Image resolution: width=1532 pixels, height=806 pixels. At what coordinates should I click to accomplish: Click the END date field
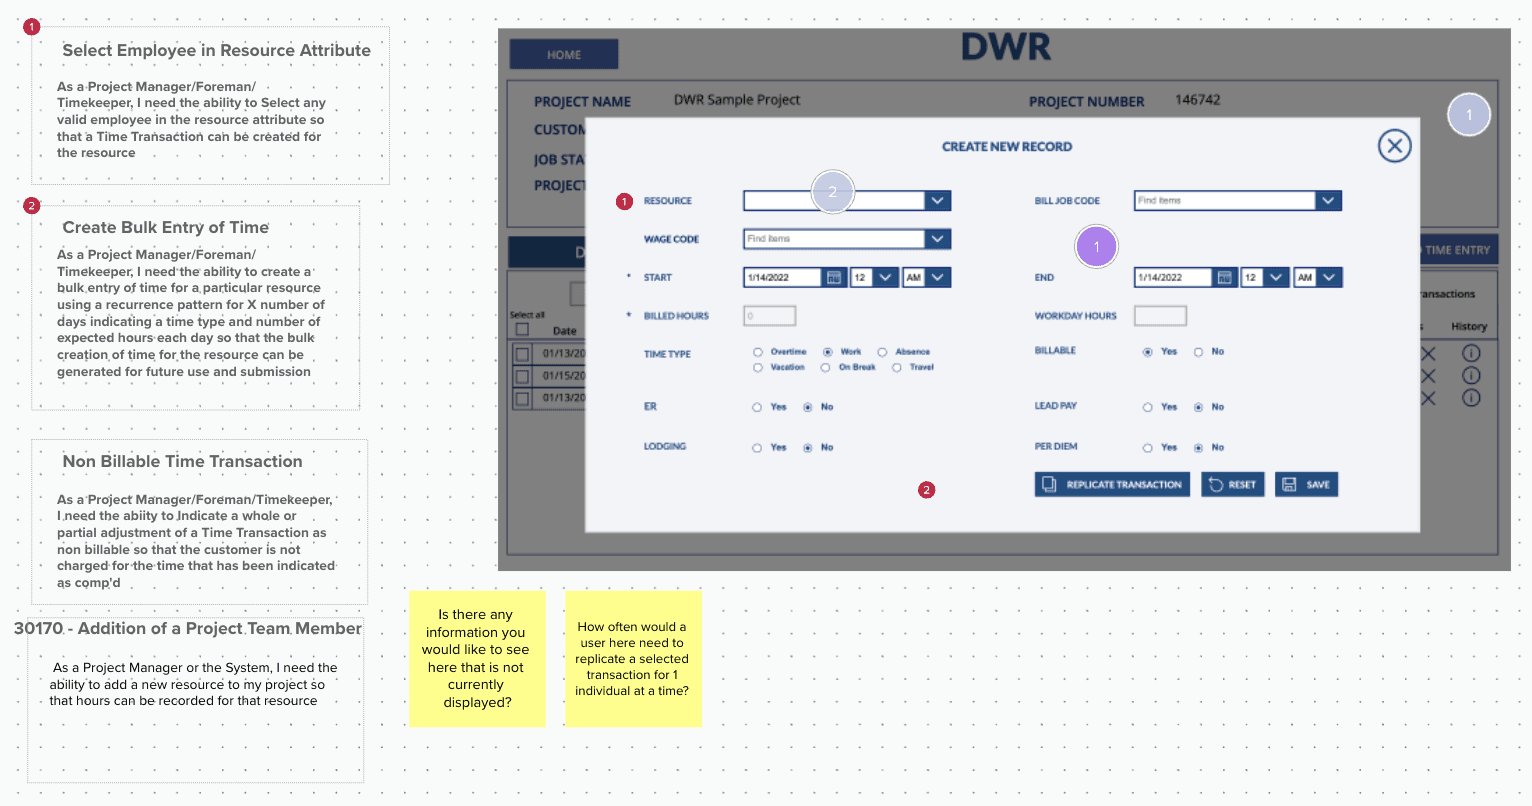[x=1175, y=277]
